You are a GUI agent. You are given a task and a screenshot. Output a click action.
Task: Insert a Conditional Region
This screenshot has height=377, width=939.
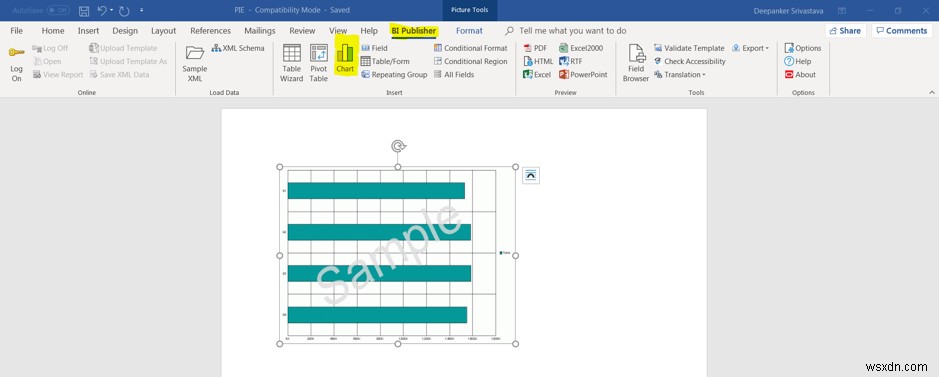click(471, 61)
